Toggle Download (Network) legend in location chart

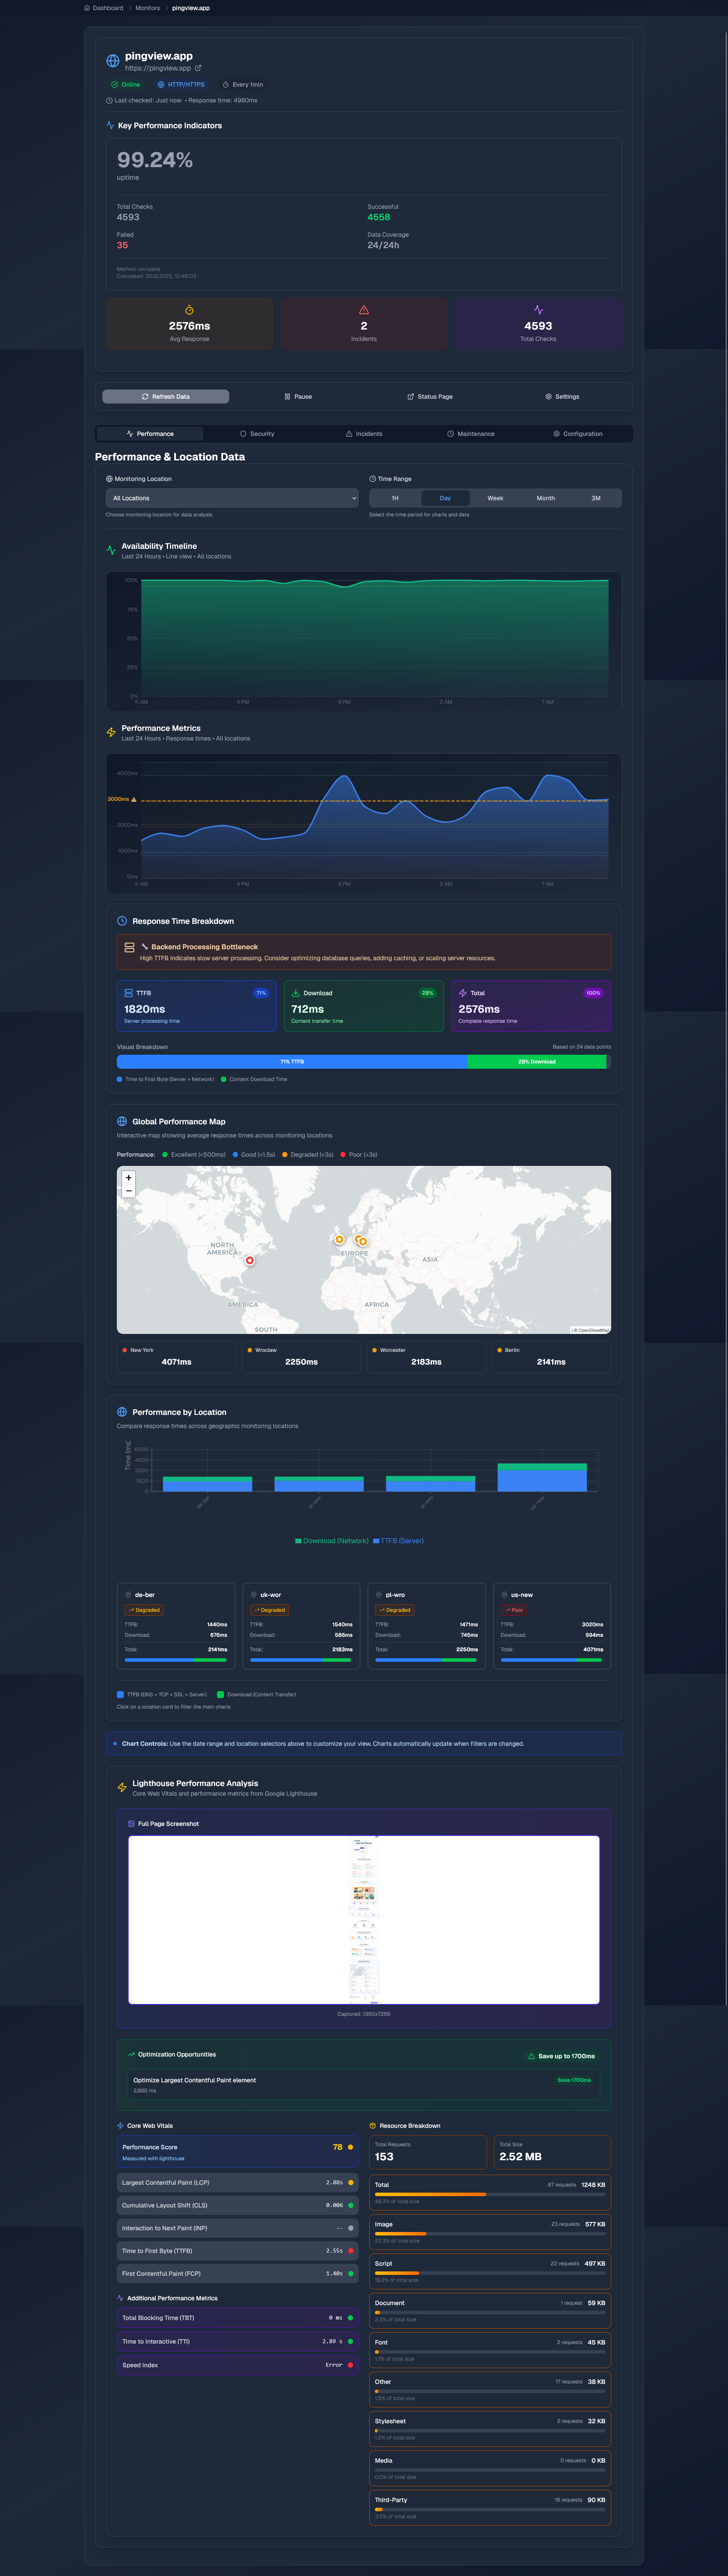(332, 1541)
